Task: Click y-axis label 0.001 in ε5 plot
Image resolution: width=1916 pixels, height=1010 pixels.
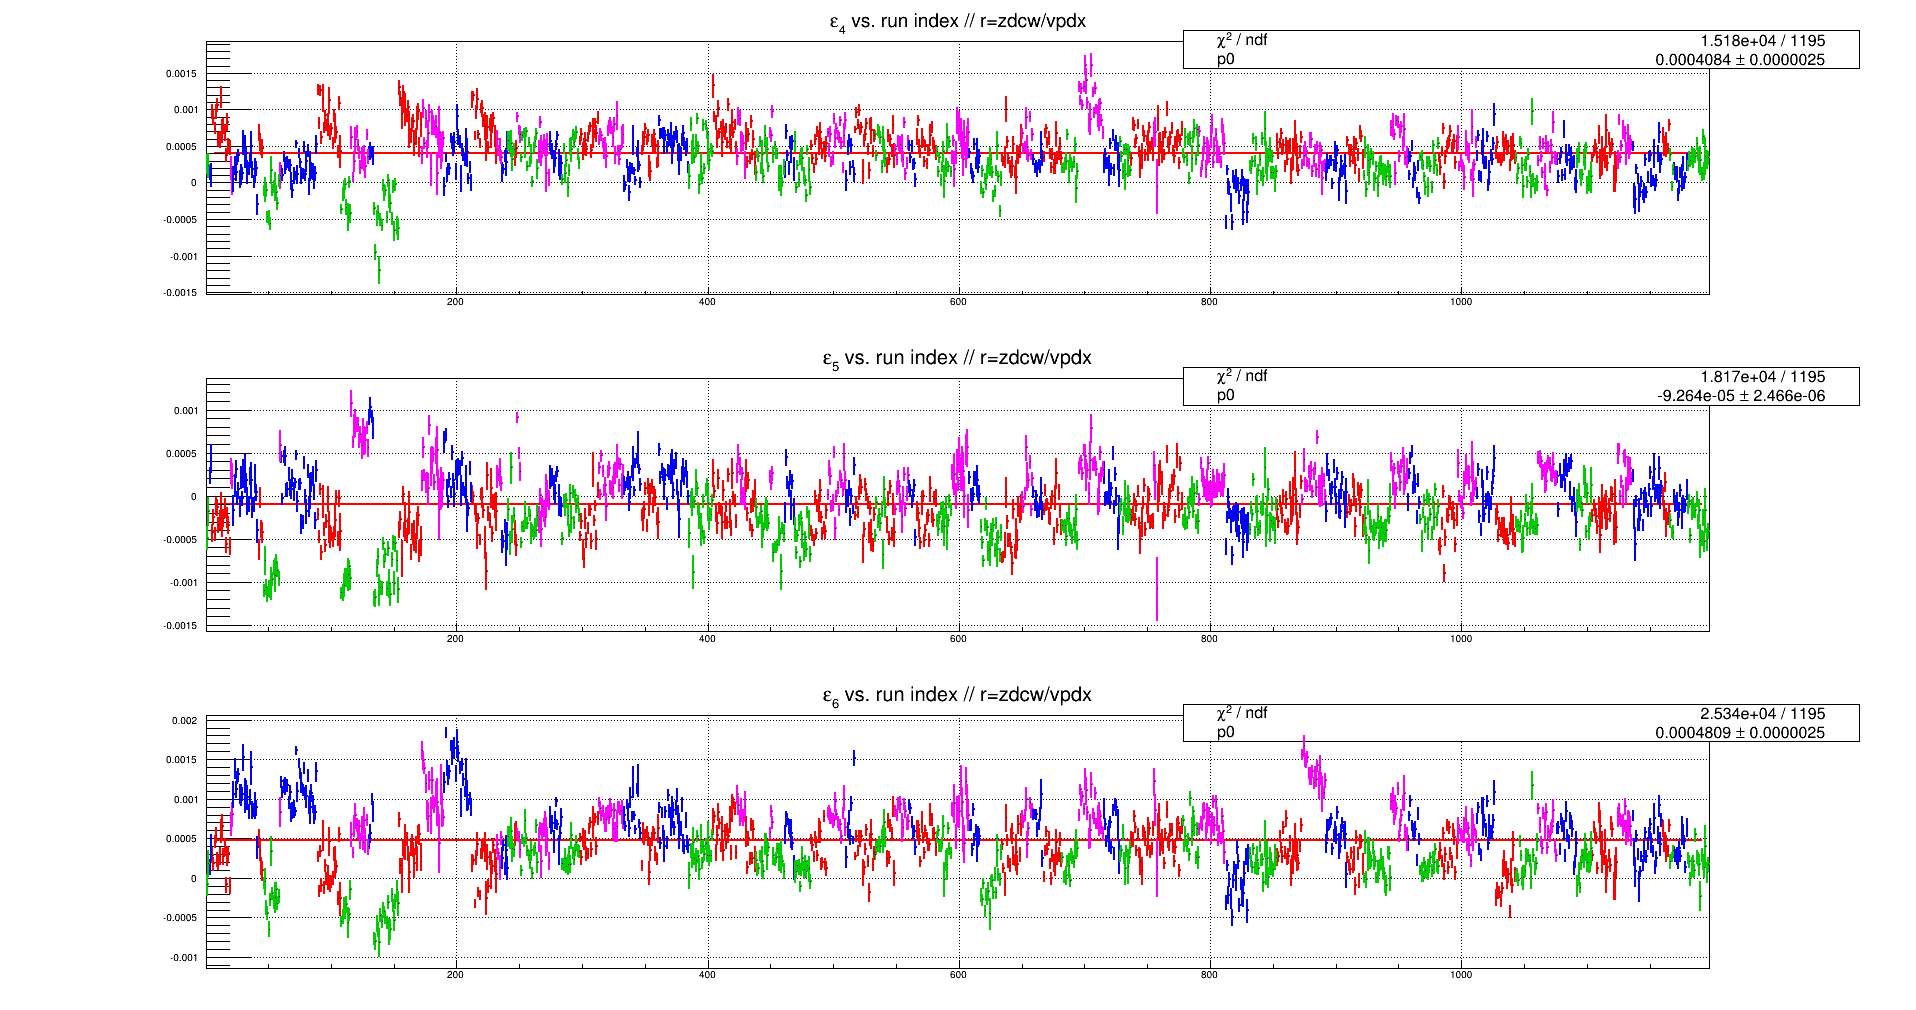Action: tap(186, 411)
